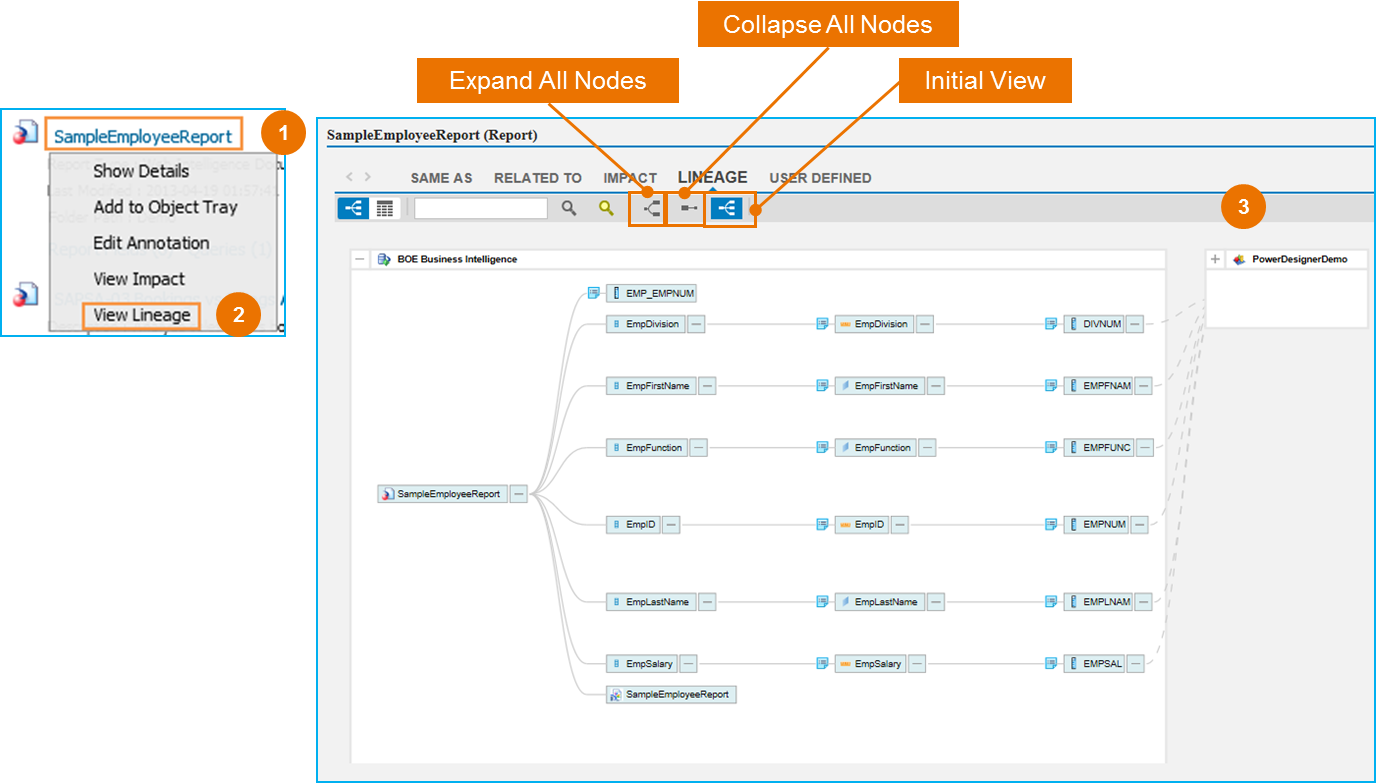Screen dimensions: 1376x783
Task: Collapse the BOE Business Intelligence container
Action: tap(359, 259)
